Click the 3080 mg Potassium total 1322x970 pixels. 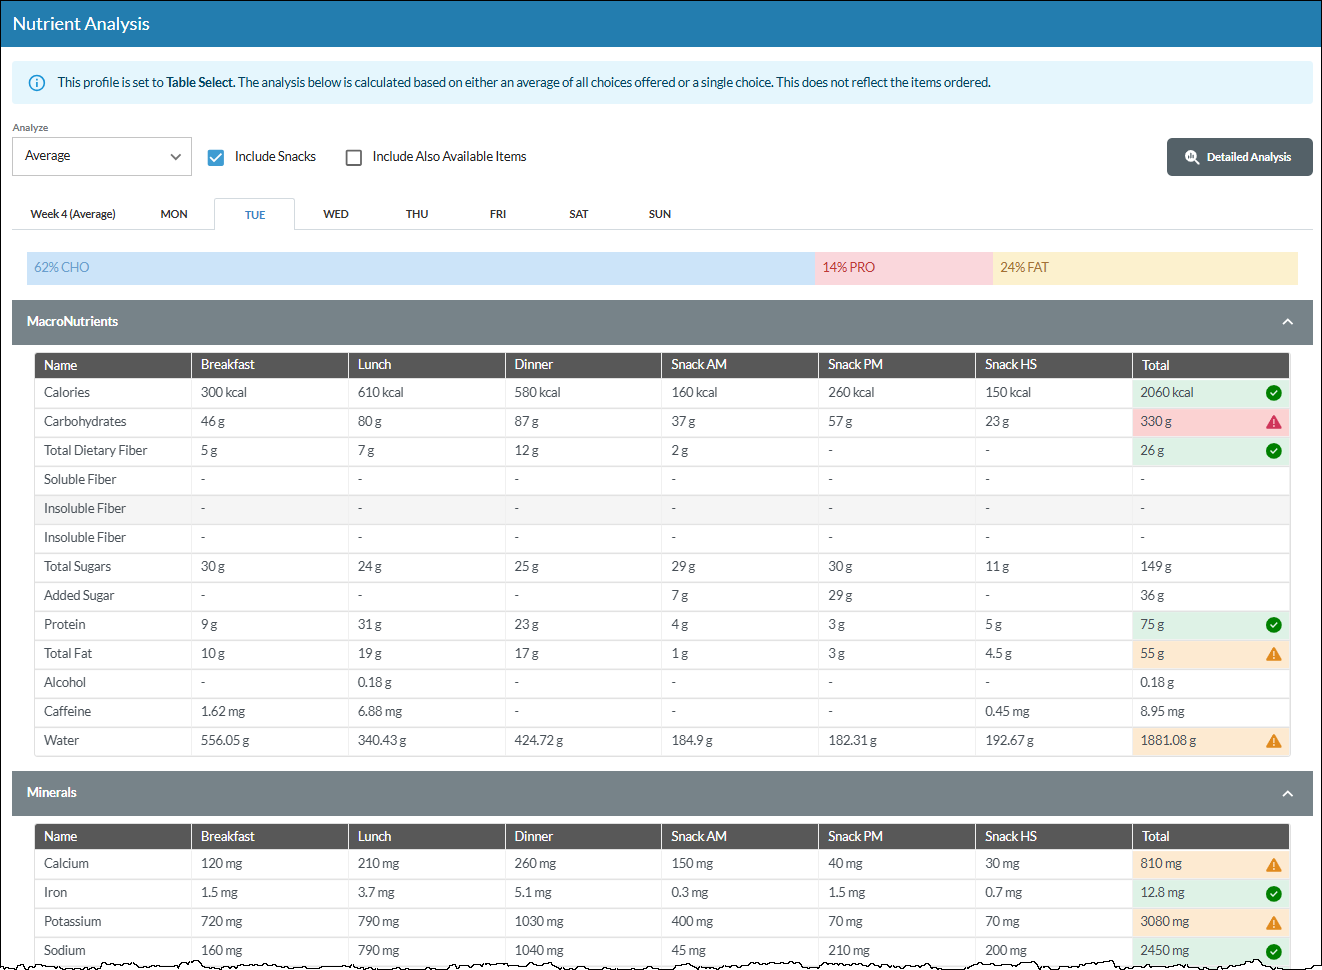(x=1165, y=922)
